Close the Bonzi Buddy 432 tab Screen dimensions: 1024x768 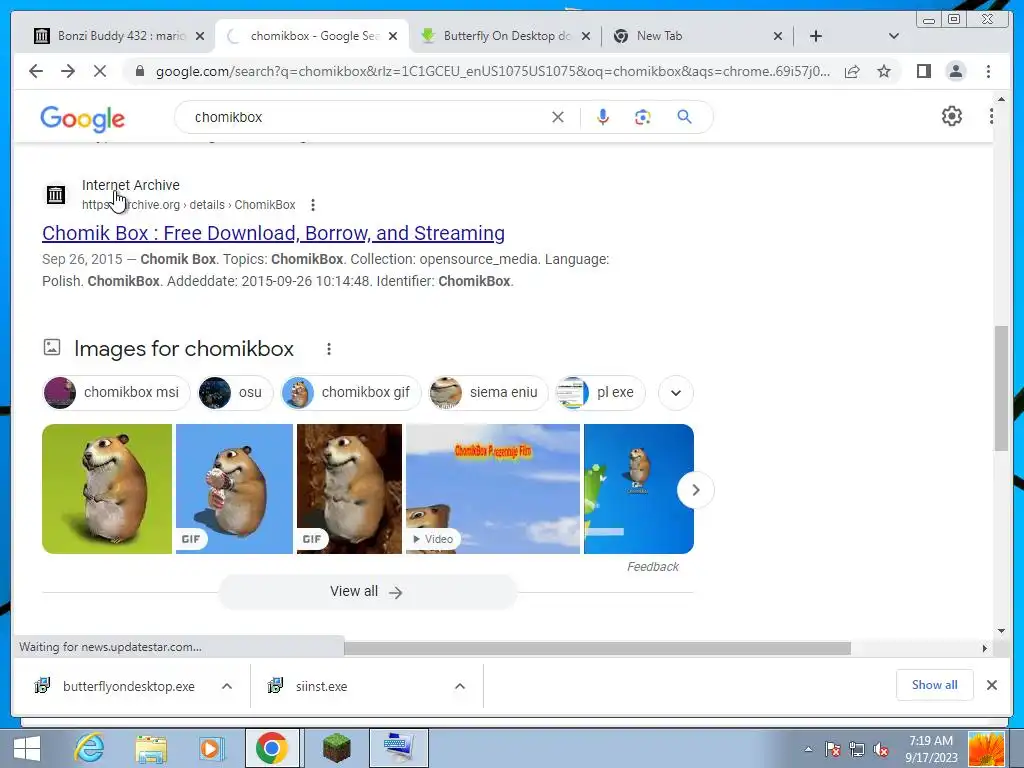pyautogui.click(x=200, y=36)
